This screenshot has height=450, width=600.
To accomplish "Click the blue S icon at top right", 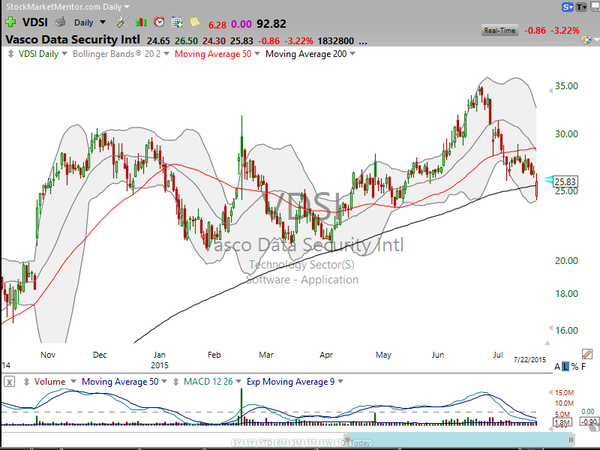I will [x=567, y=7].
